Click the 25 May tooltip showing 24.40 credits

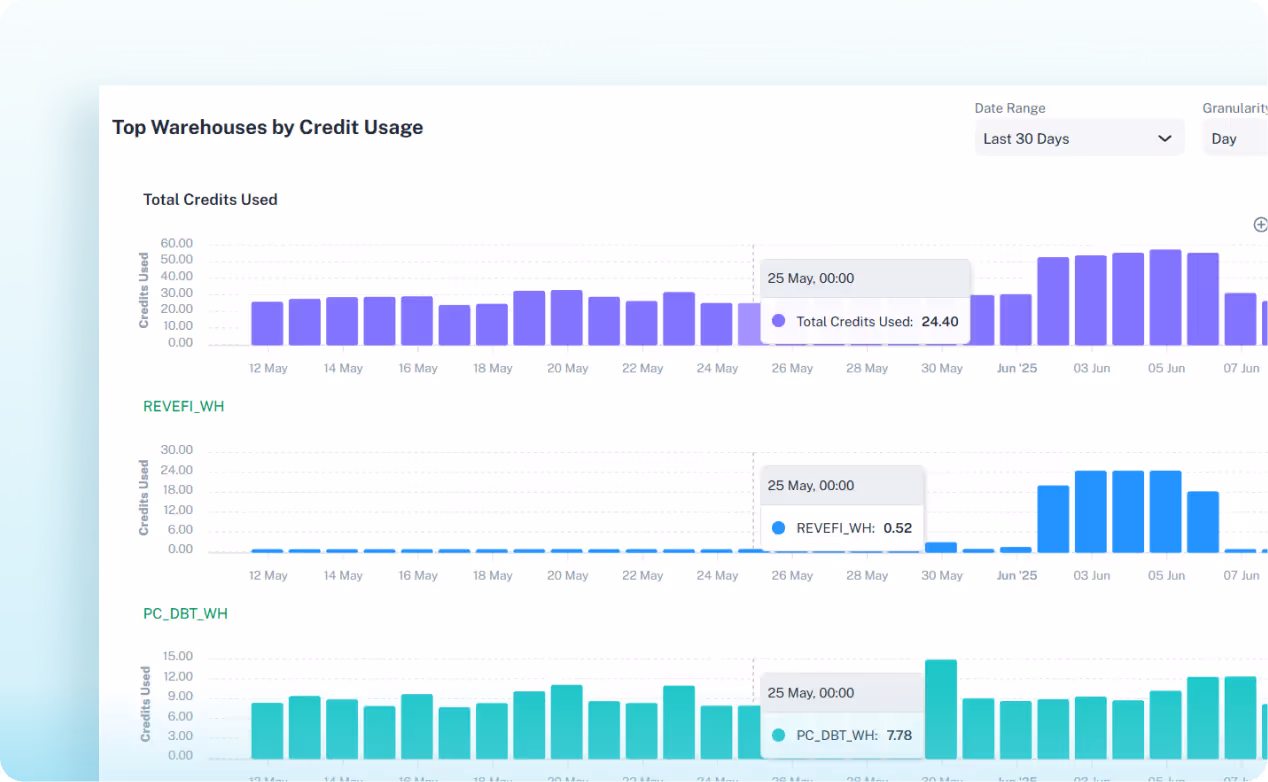tap(865, 300)
